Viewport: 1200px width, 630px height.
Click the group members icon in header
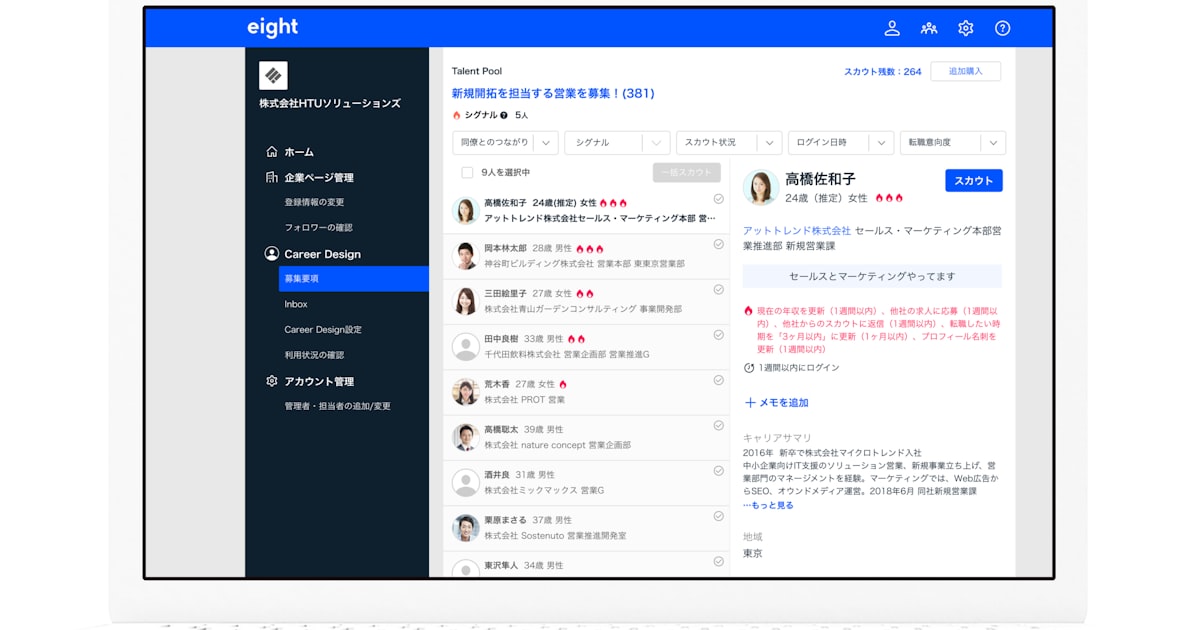tap(929, 28)
